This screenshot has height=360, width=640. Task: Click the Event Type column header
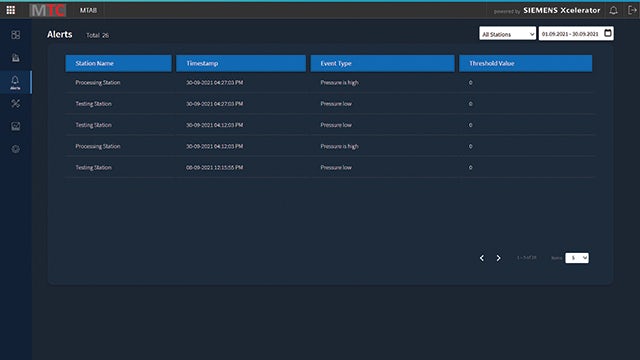coord(382,63)
